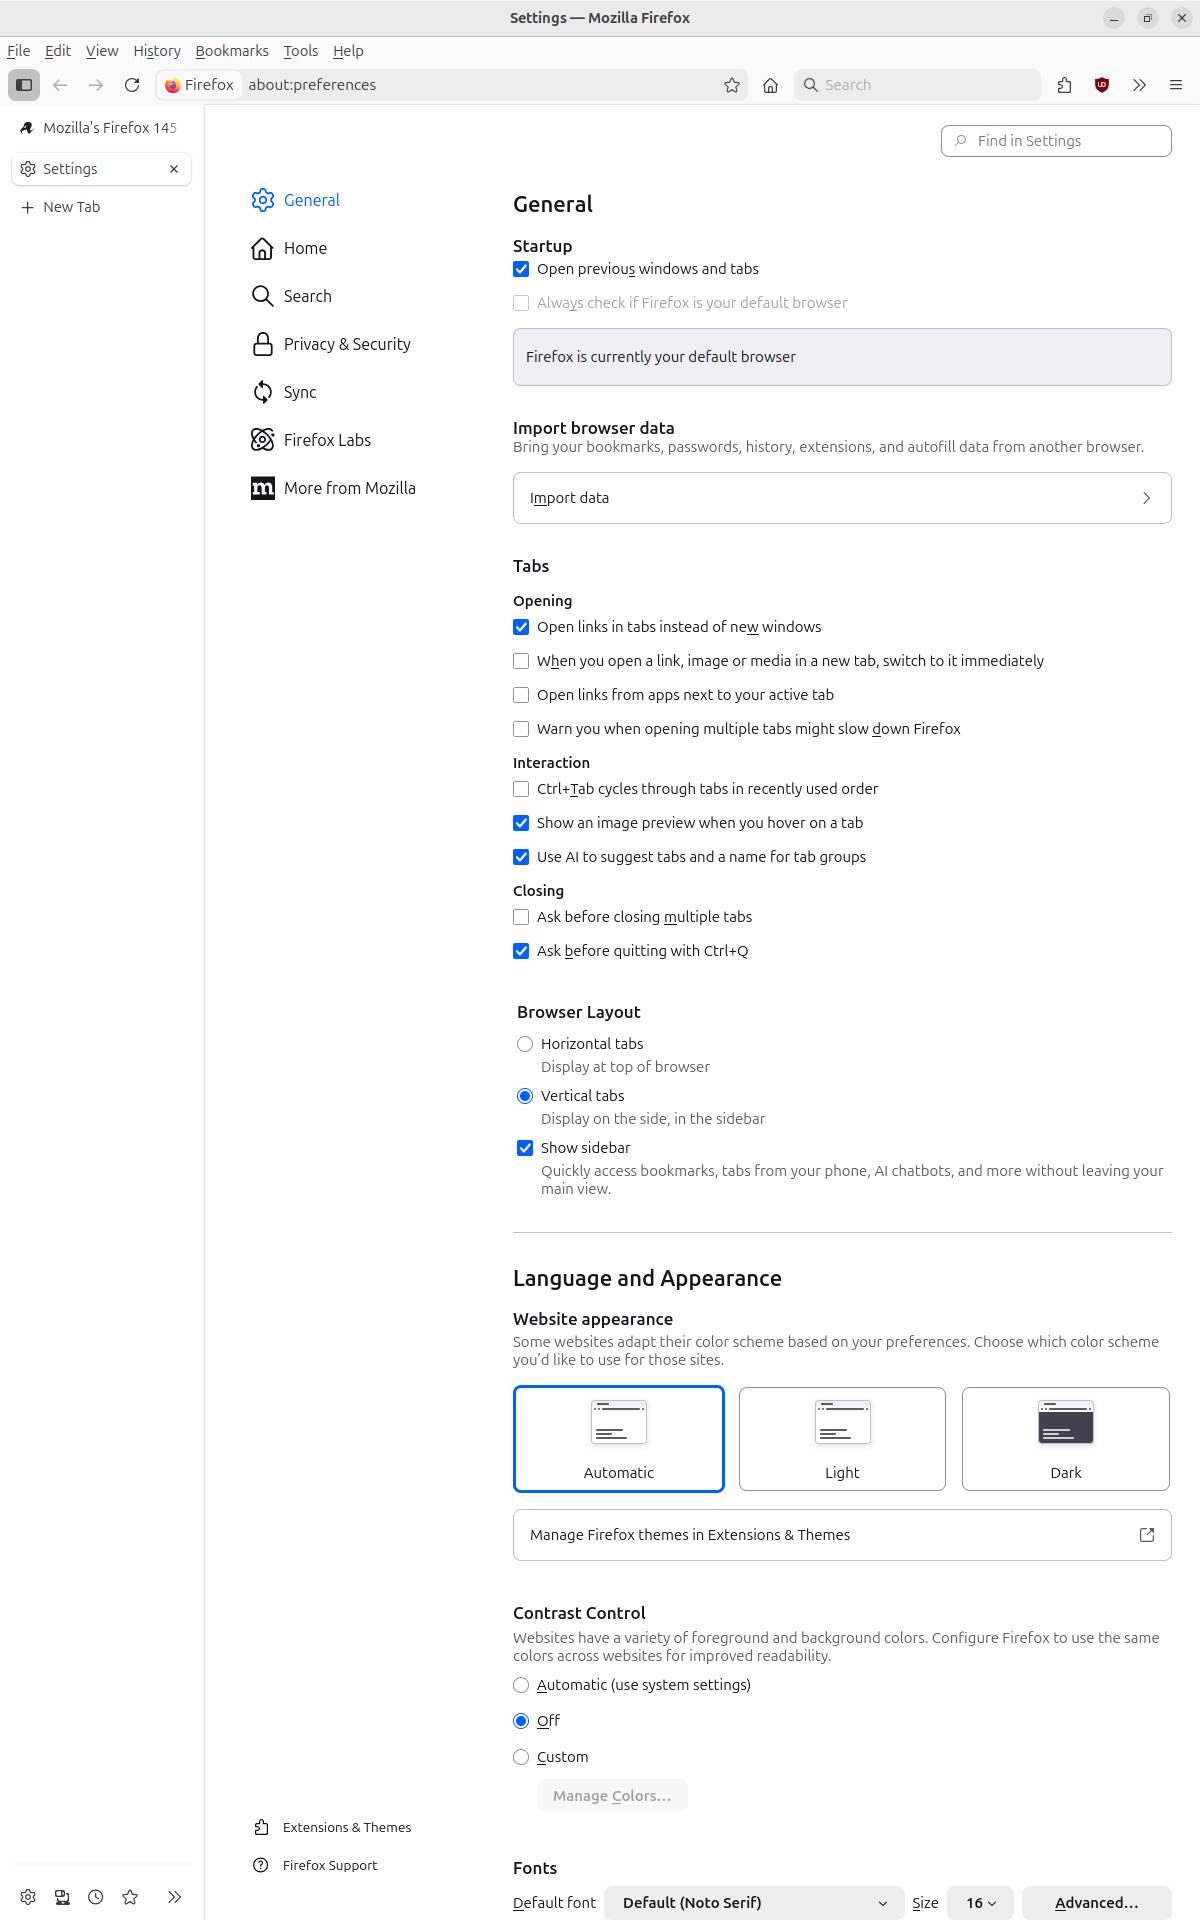Image resolution: width=1200 pixels, height=1920 pixels.
Task: Select Mozilla's Firefox 145 pinned tab
Action: click(101, 128)
